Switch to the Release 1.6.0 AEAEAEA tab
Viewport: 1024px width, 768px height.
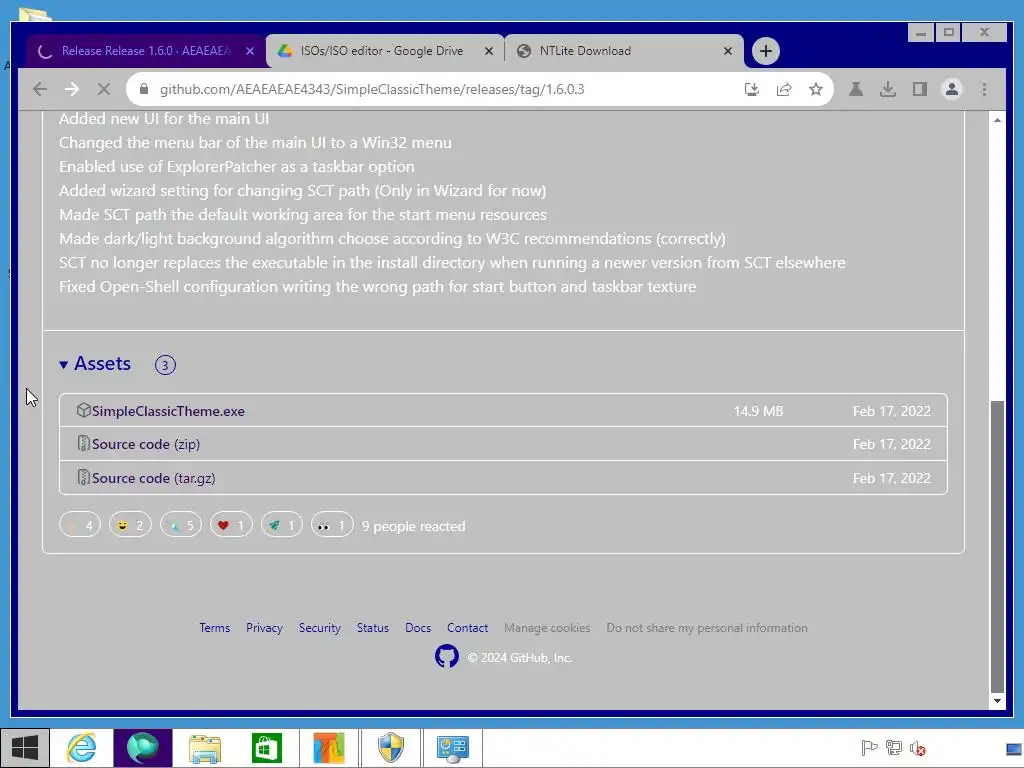[145, 51]
